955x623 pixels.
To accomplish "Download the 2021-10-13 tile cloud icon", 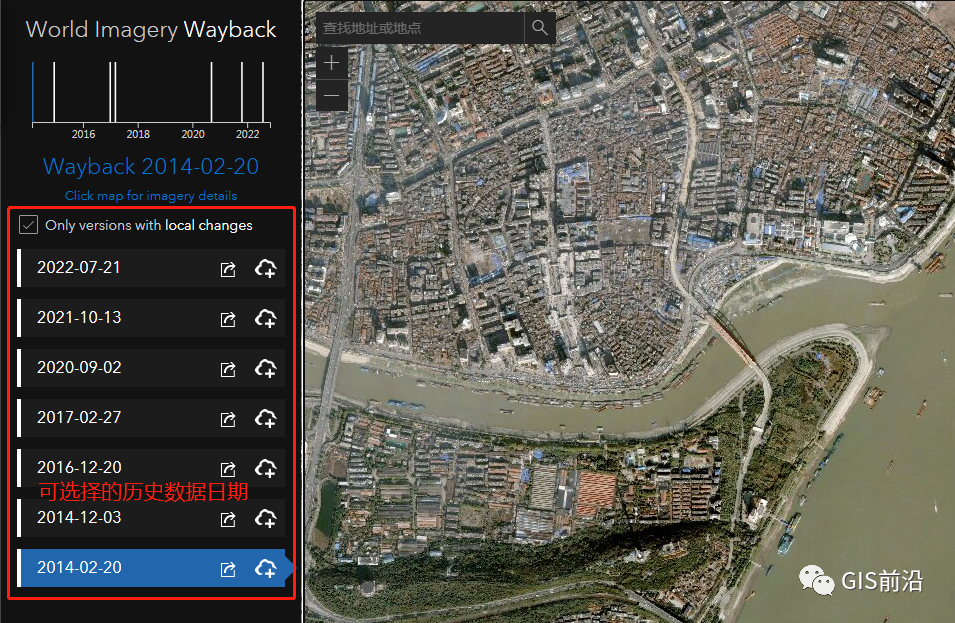I will click(x=266, y=319).
